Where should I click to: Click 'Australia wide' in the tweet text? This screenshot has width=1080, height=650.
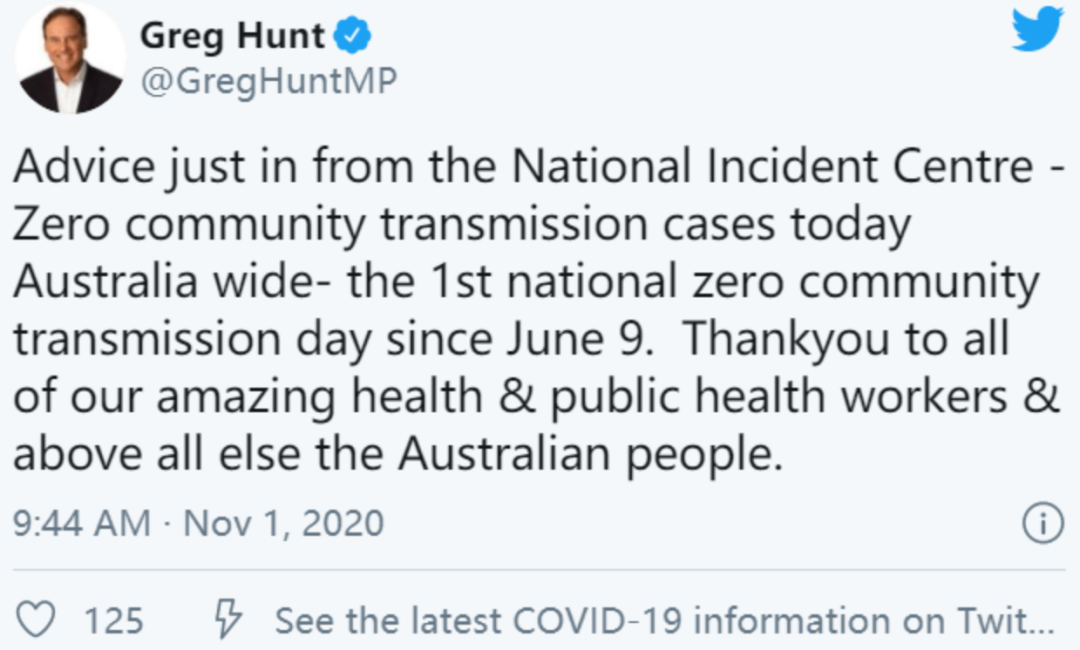tap(164, 281)
